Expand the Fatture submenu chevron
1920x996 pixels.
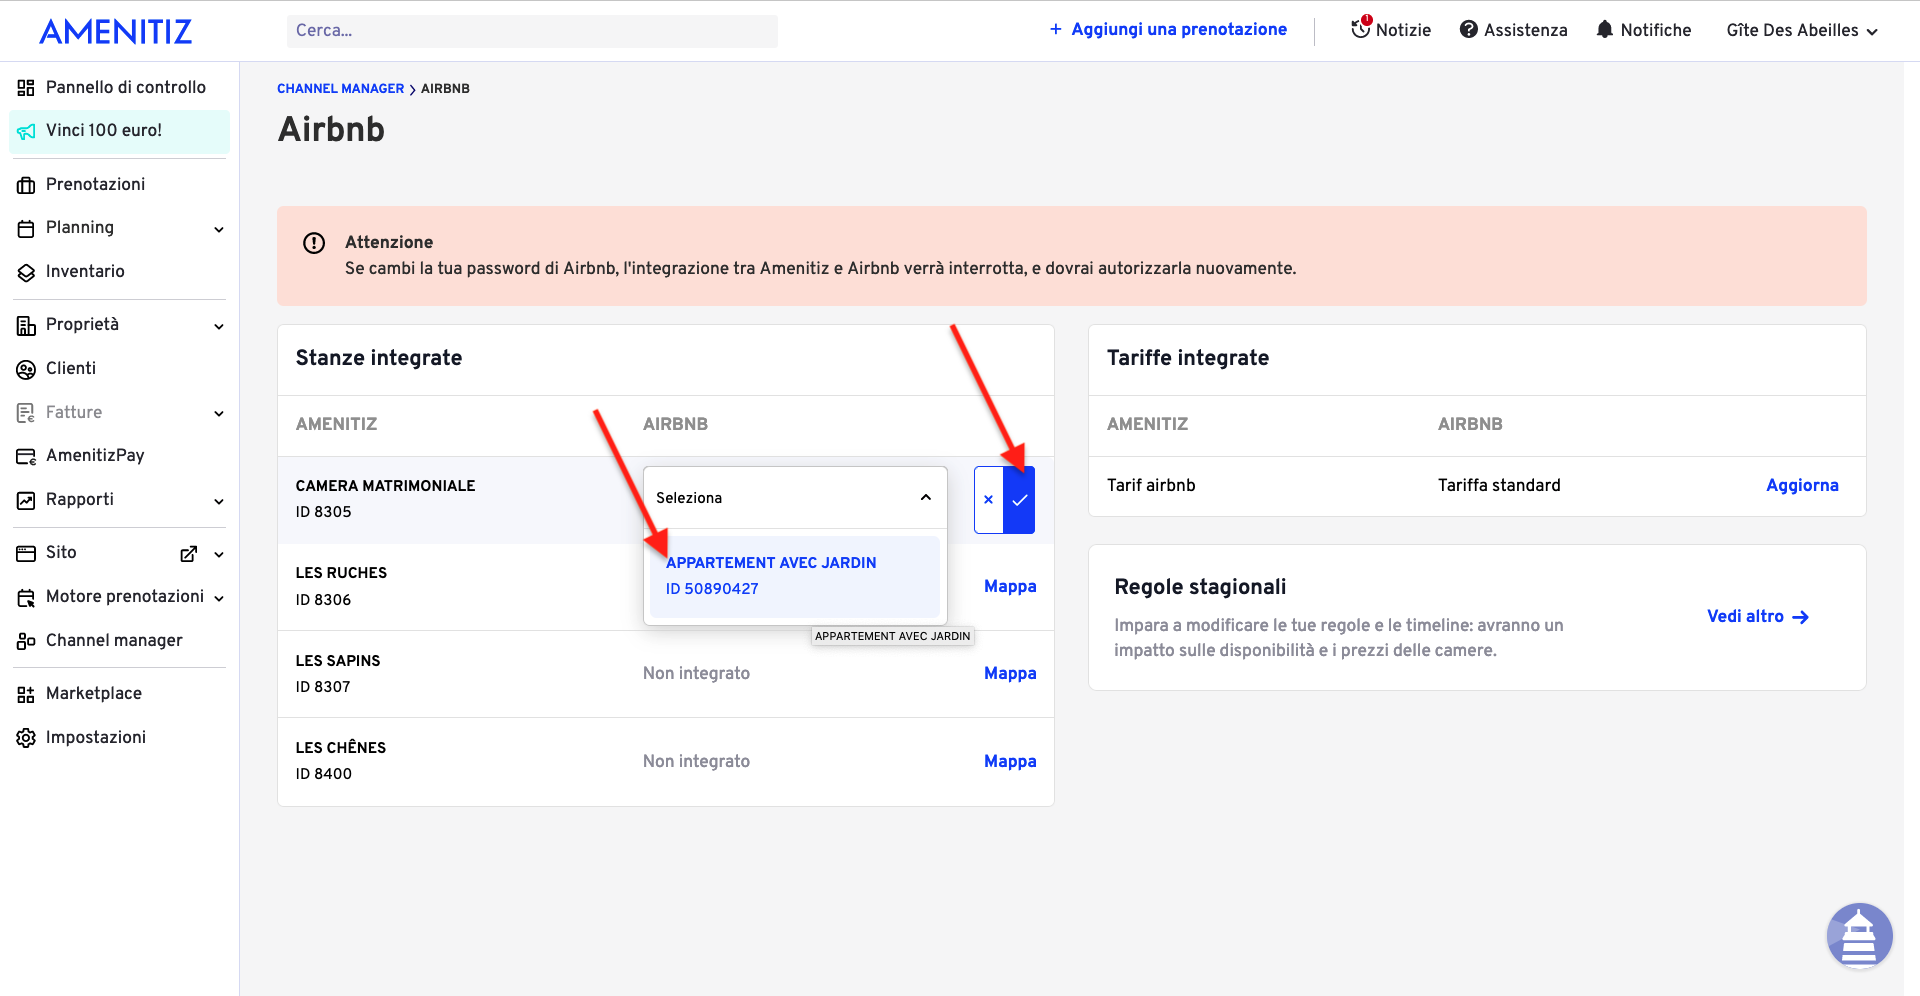point(219,413)
